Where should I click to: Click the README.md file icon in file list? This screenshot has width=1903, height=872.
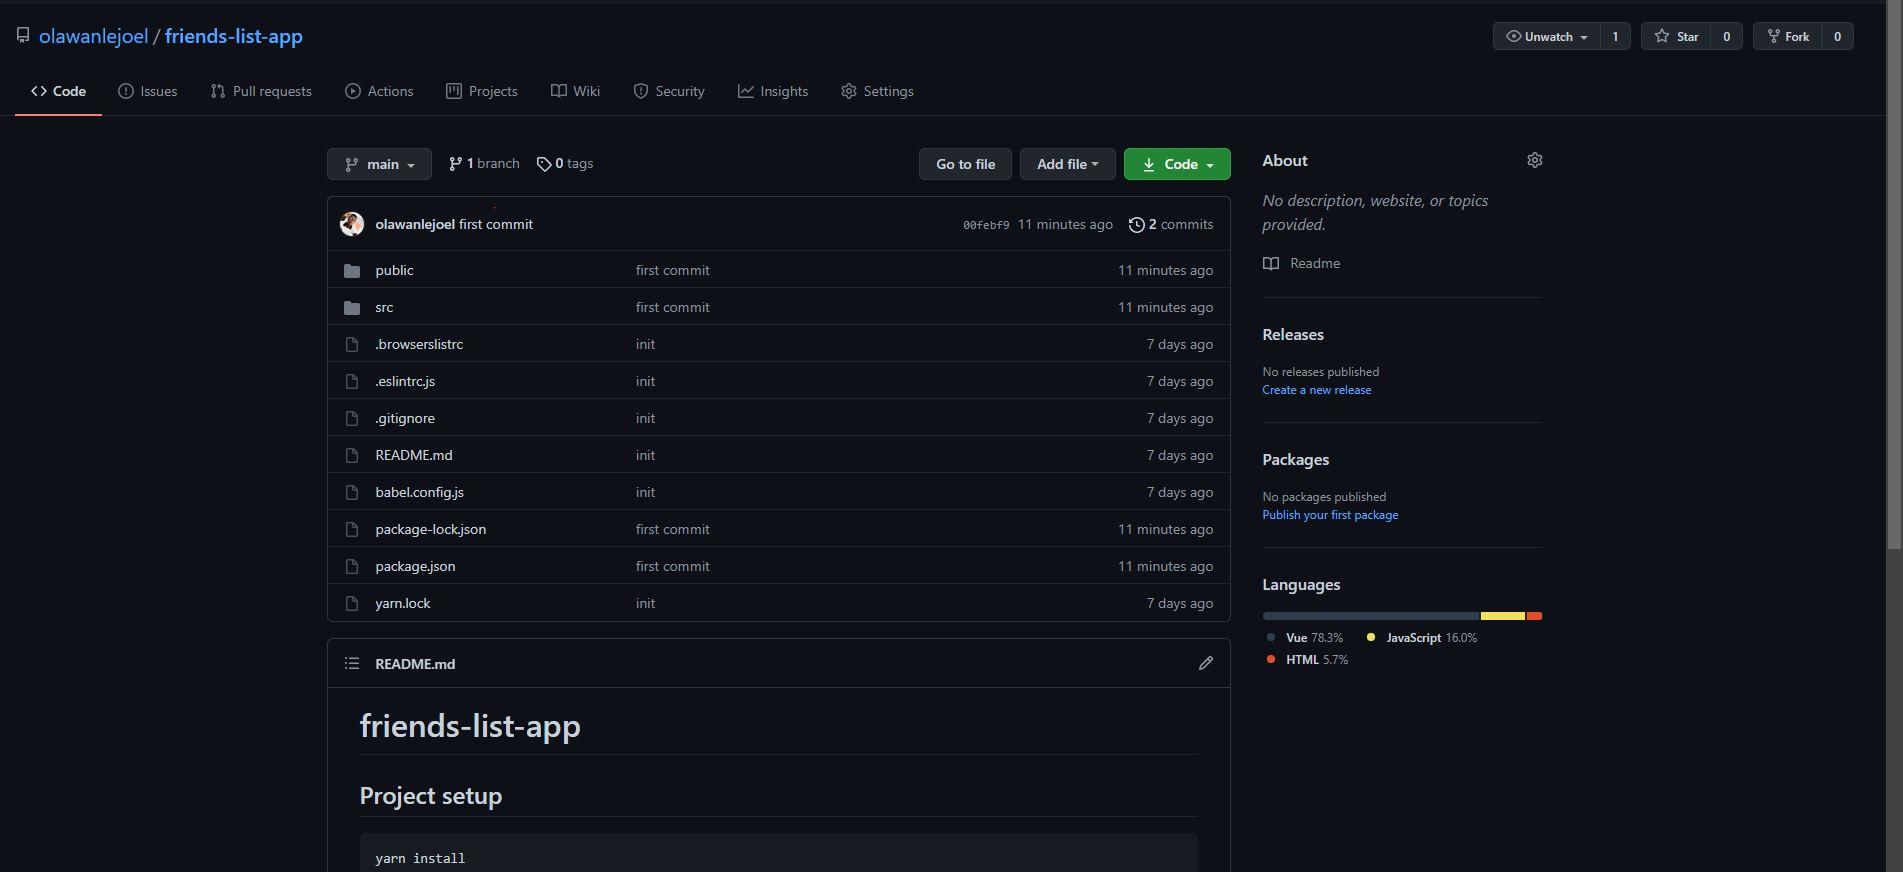(x=352, y=455)
